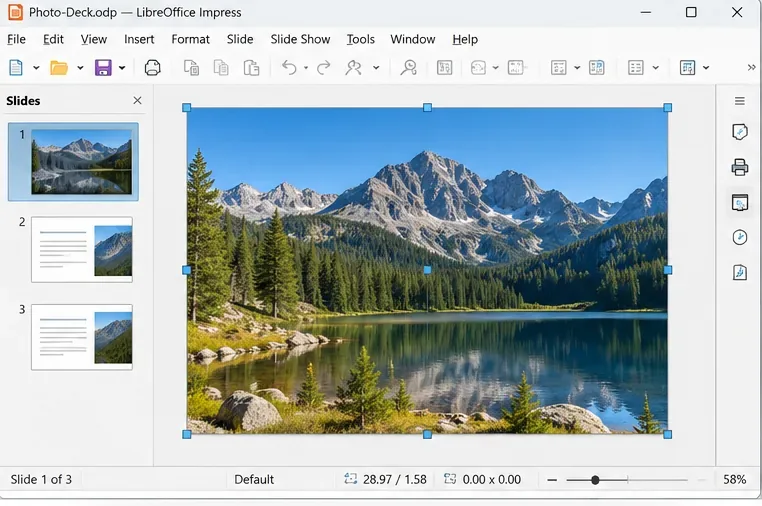Click the mountain lake image on the slide

click(x=427, y=271)
